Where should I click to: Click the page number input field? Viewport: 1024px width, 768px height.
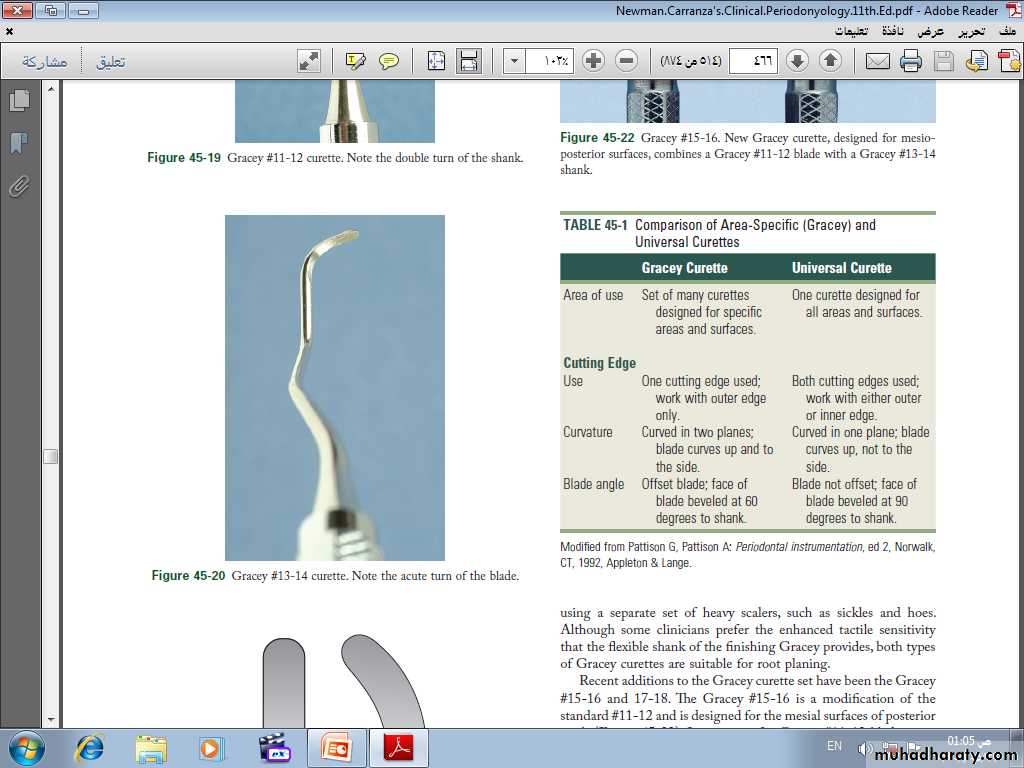click(753, 61)
